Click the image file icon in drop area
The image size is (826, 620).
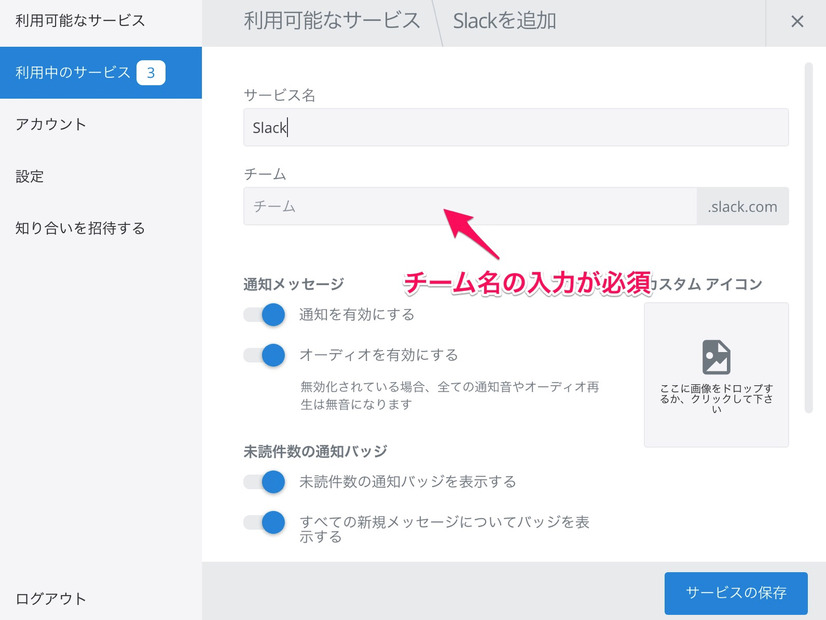click(x=716, y=357)
